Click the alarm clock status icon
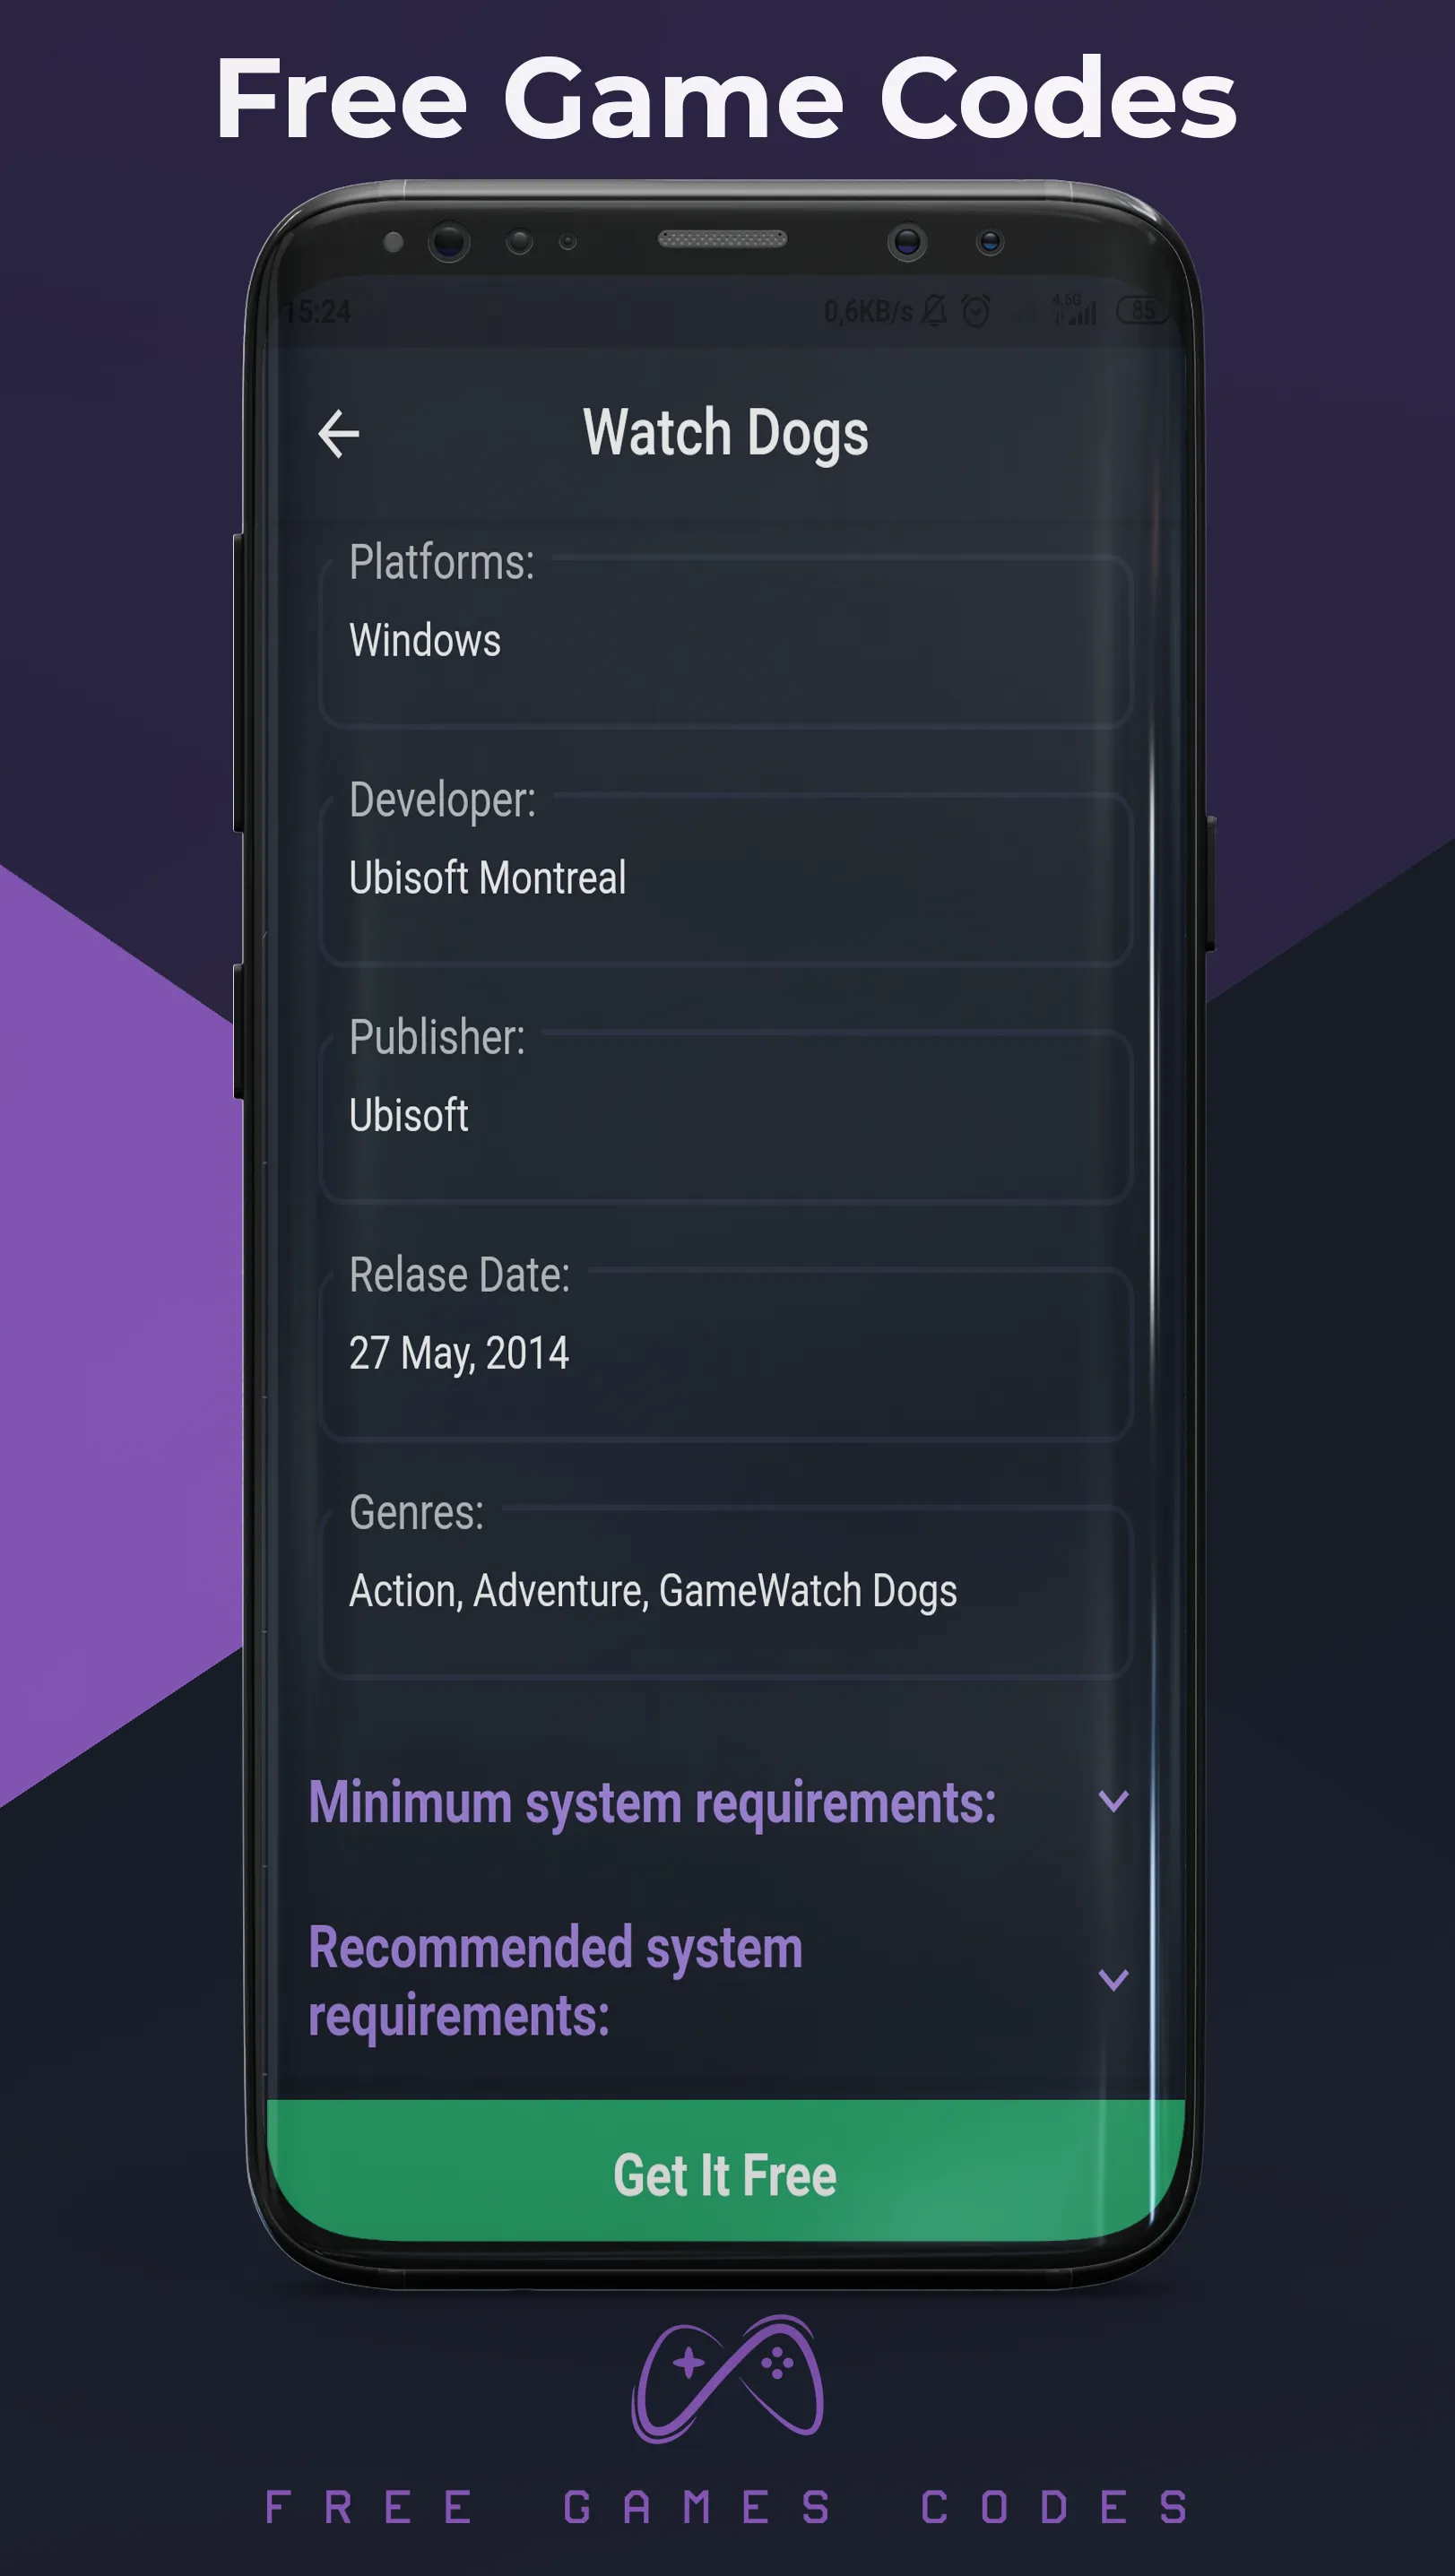Image resolution: width=1455 pixels, height=2576 pixels. tap(976, 311)
